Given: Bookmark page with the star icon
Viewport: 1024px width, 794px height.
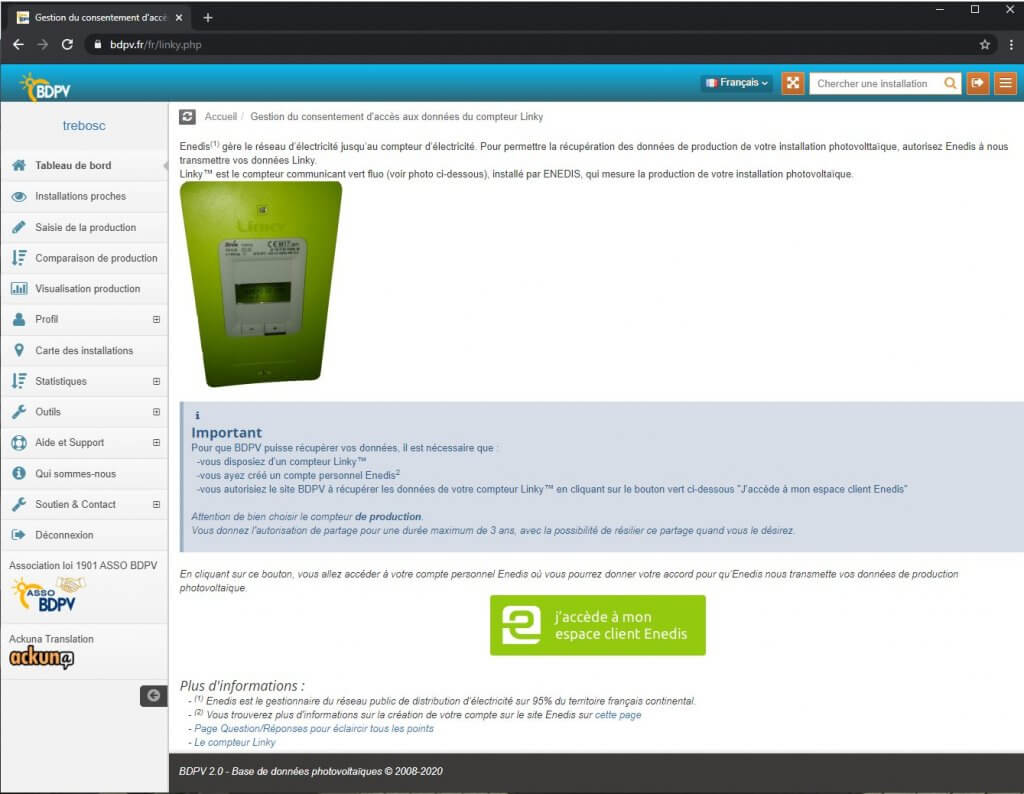Looking at the screenshot, I should [985, 44].
